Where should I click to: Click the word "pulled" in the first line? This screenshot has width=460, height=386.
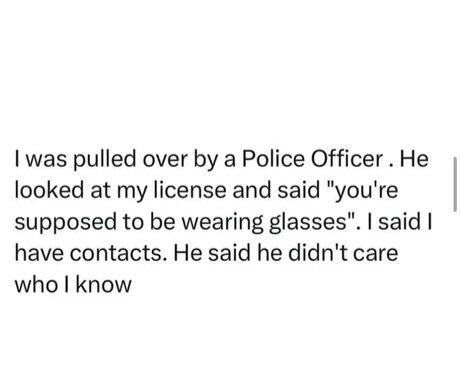pyautogui.click(x=105, y=160)
